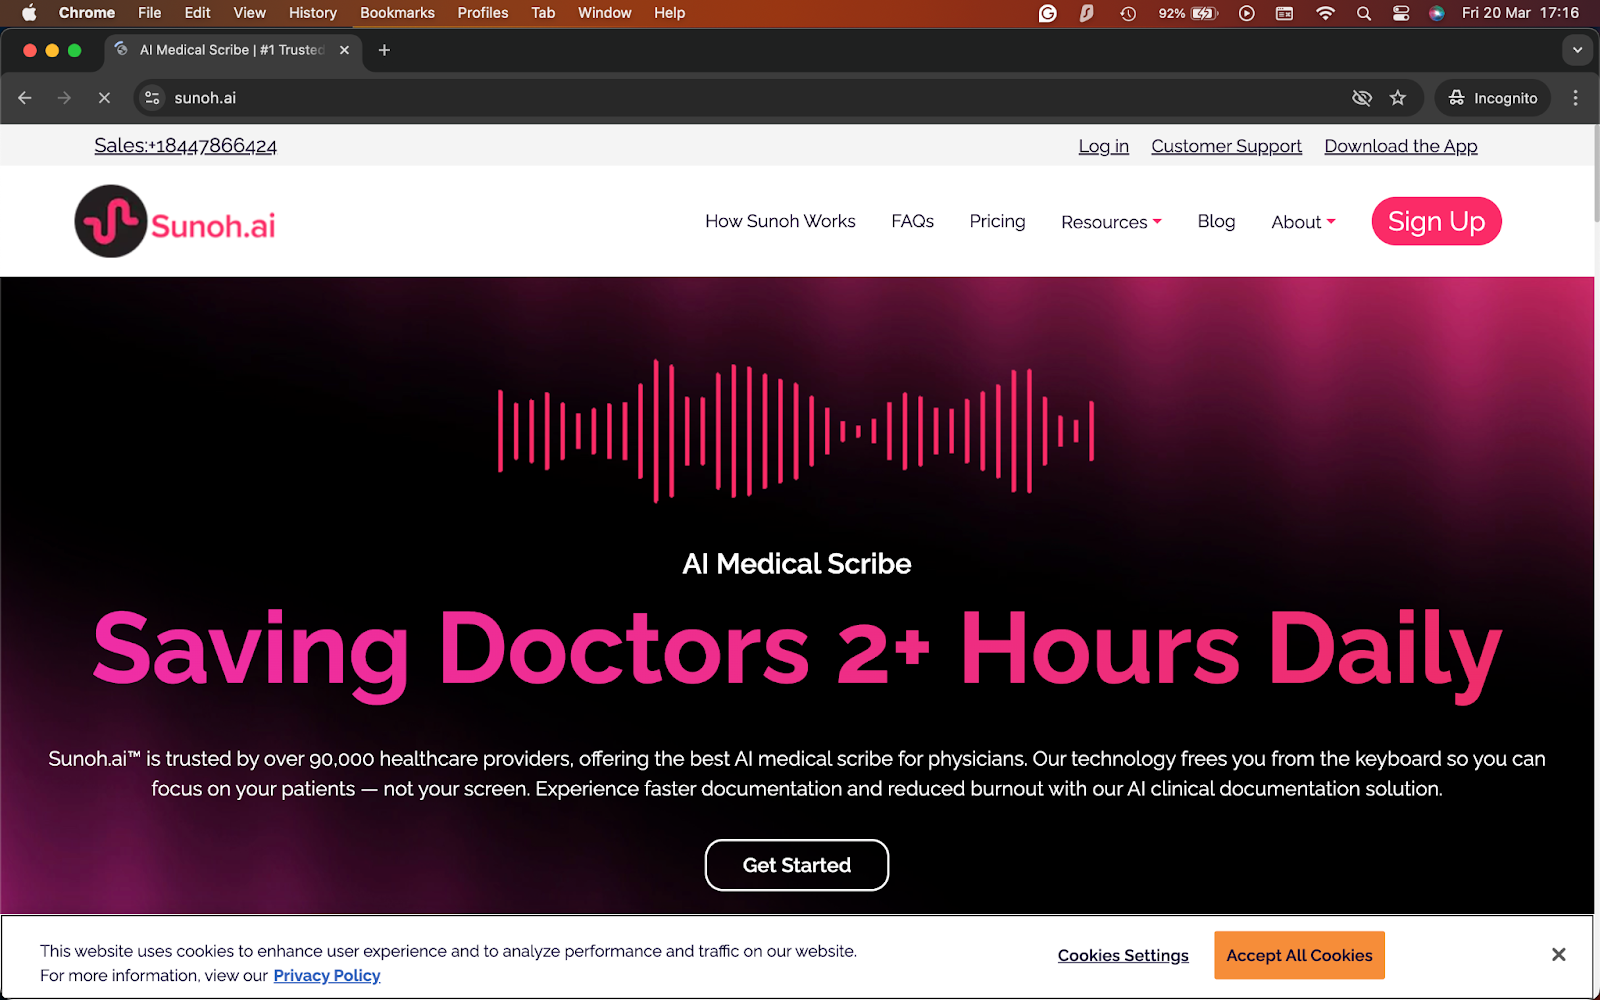Image resolution: width=1600 pixels, height=1000 pixels.
Task: Click the Get Started button
Action: tap(797, 865)
